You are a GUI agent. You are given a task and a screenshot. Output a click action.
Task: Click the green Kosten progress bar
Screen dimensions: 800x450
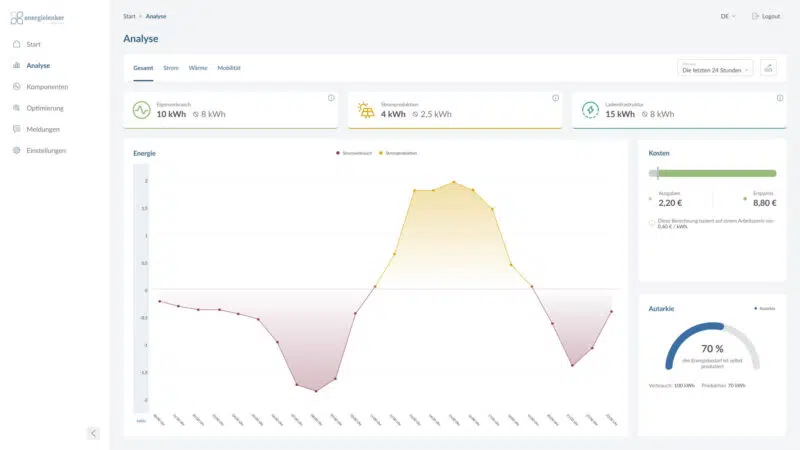click(x=715, y=173)
